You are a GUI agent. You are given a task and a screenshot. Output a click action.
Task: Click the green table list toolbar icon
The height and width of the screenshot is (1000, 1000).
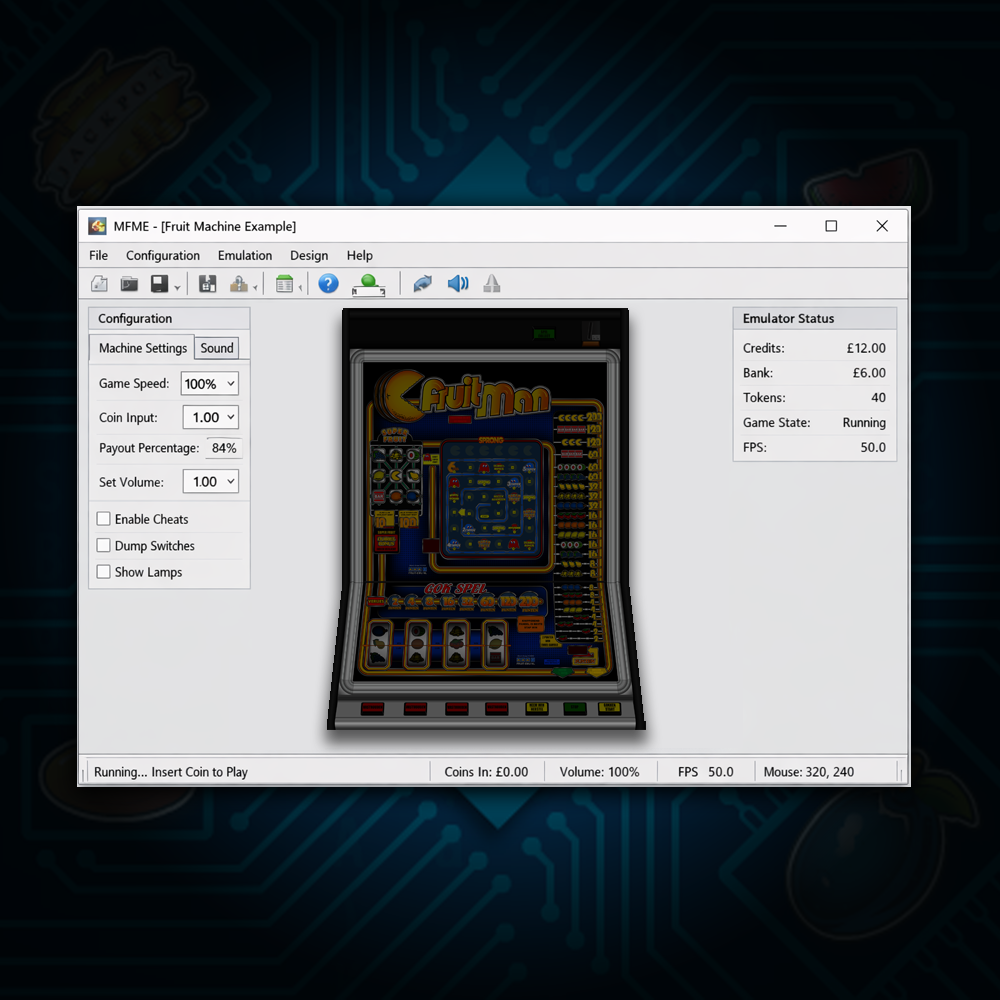pyautogui.click(x=285, y=284)
